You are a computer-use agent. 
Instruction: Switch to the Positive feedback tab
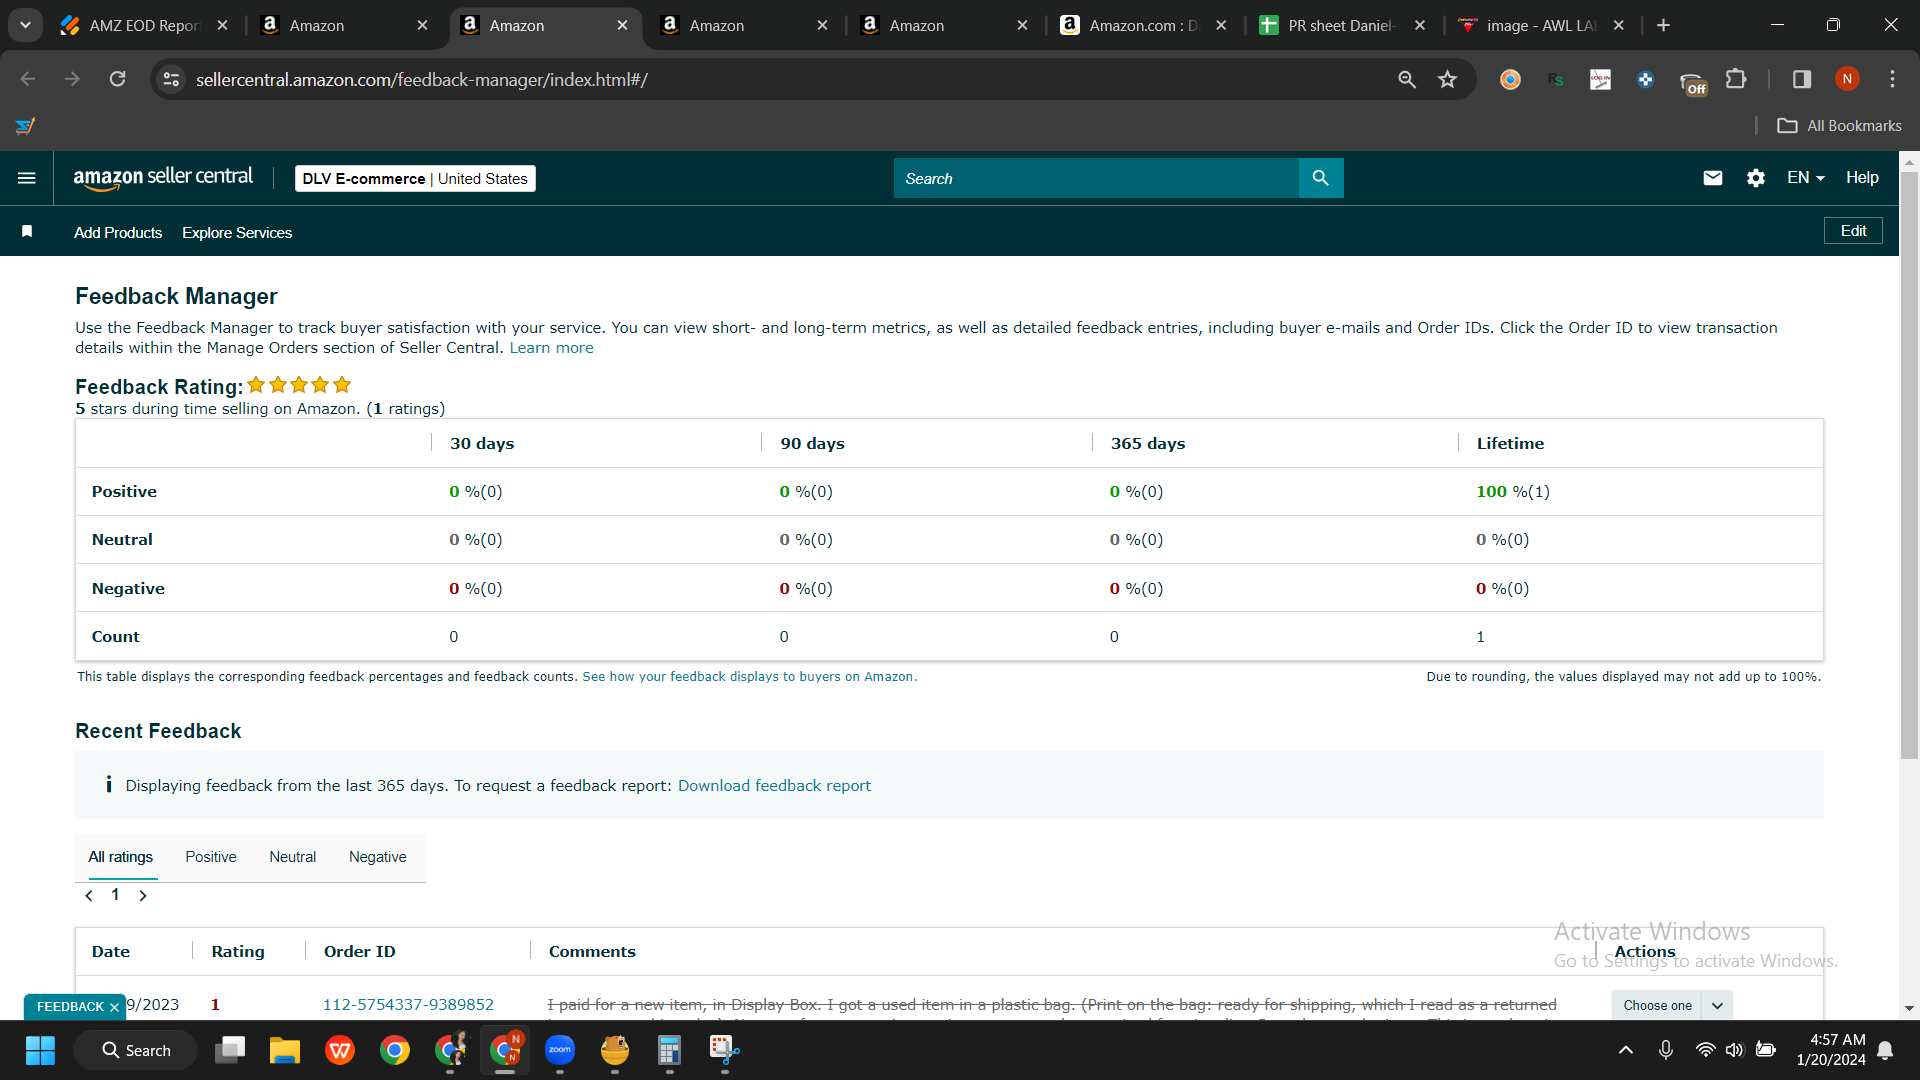pyautogui.click(x=211, y=857)
